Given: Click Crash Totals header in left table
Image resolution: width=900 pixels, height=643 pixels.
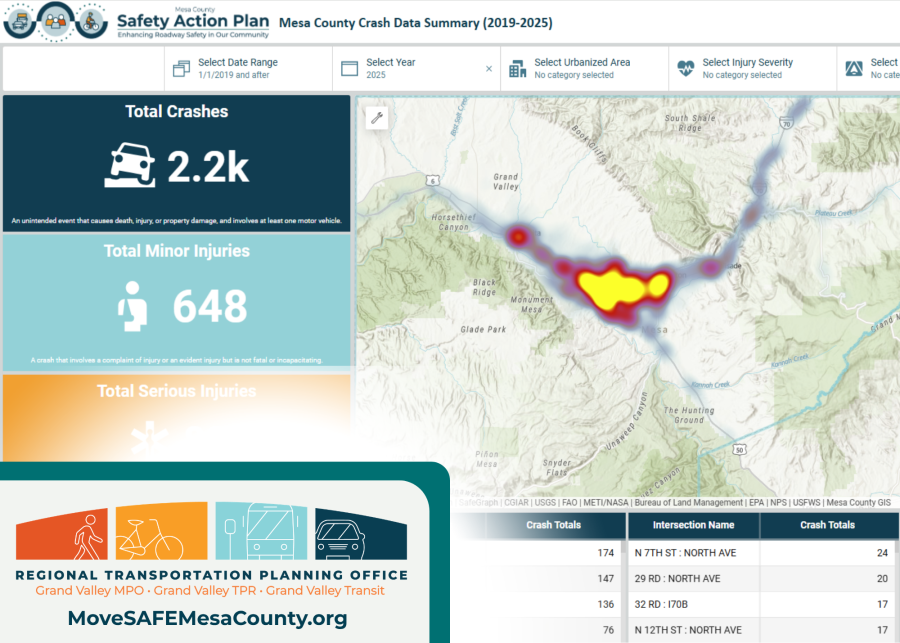Looking at the screenshot, I should tap(553, 525).
